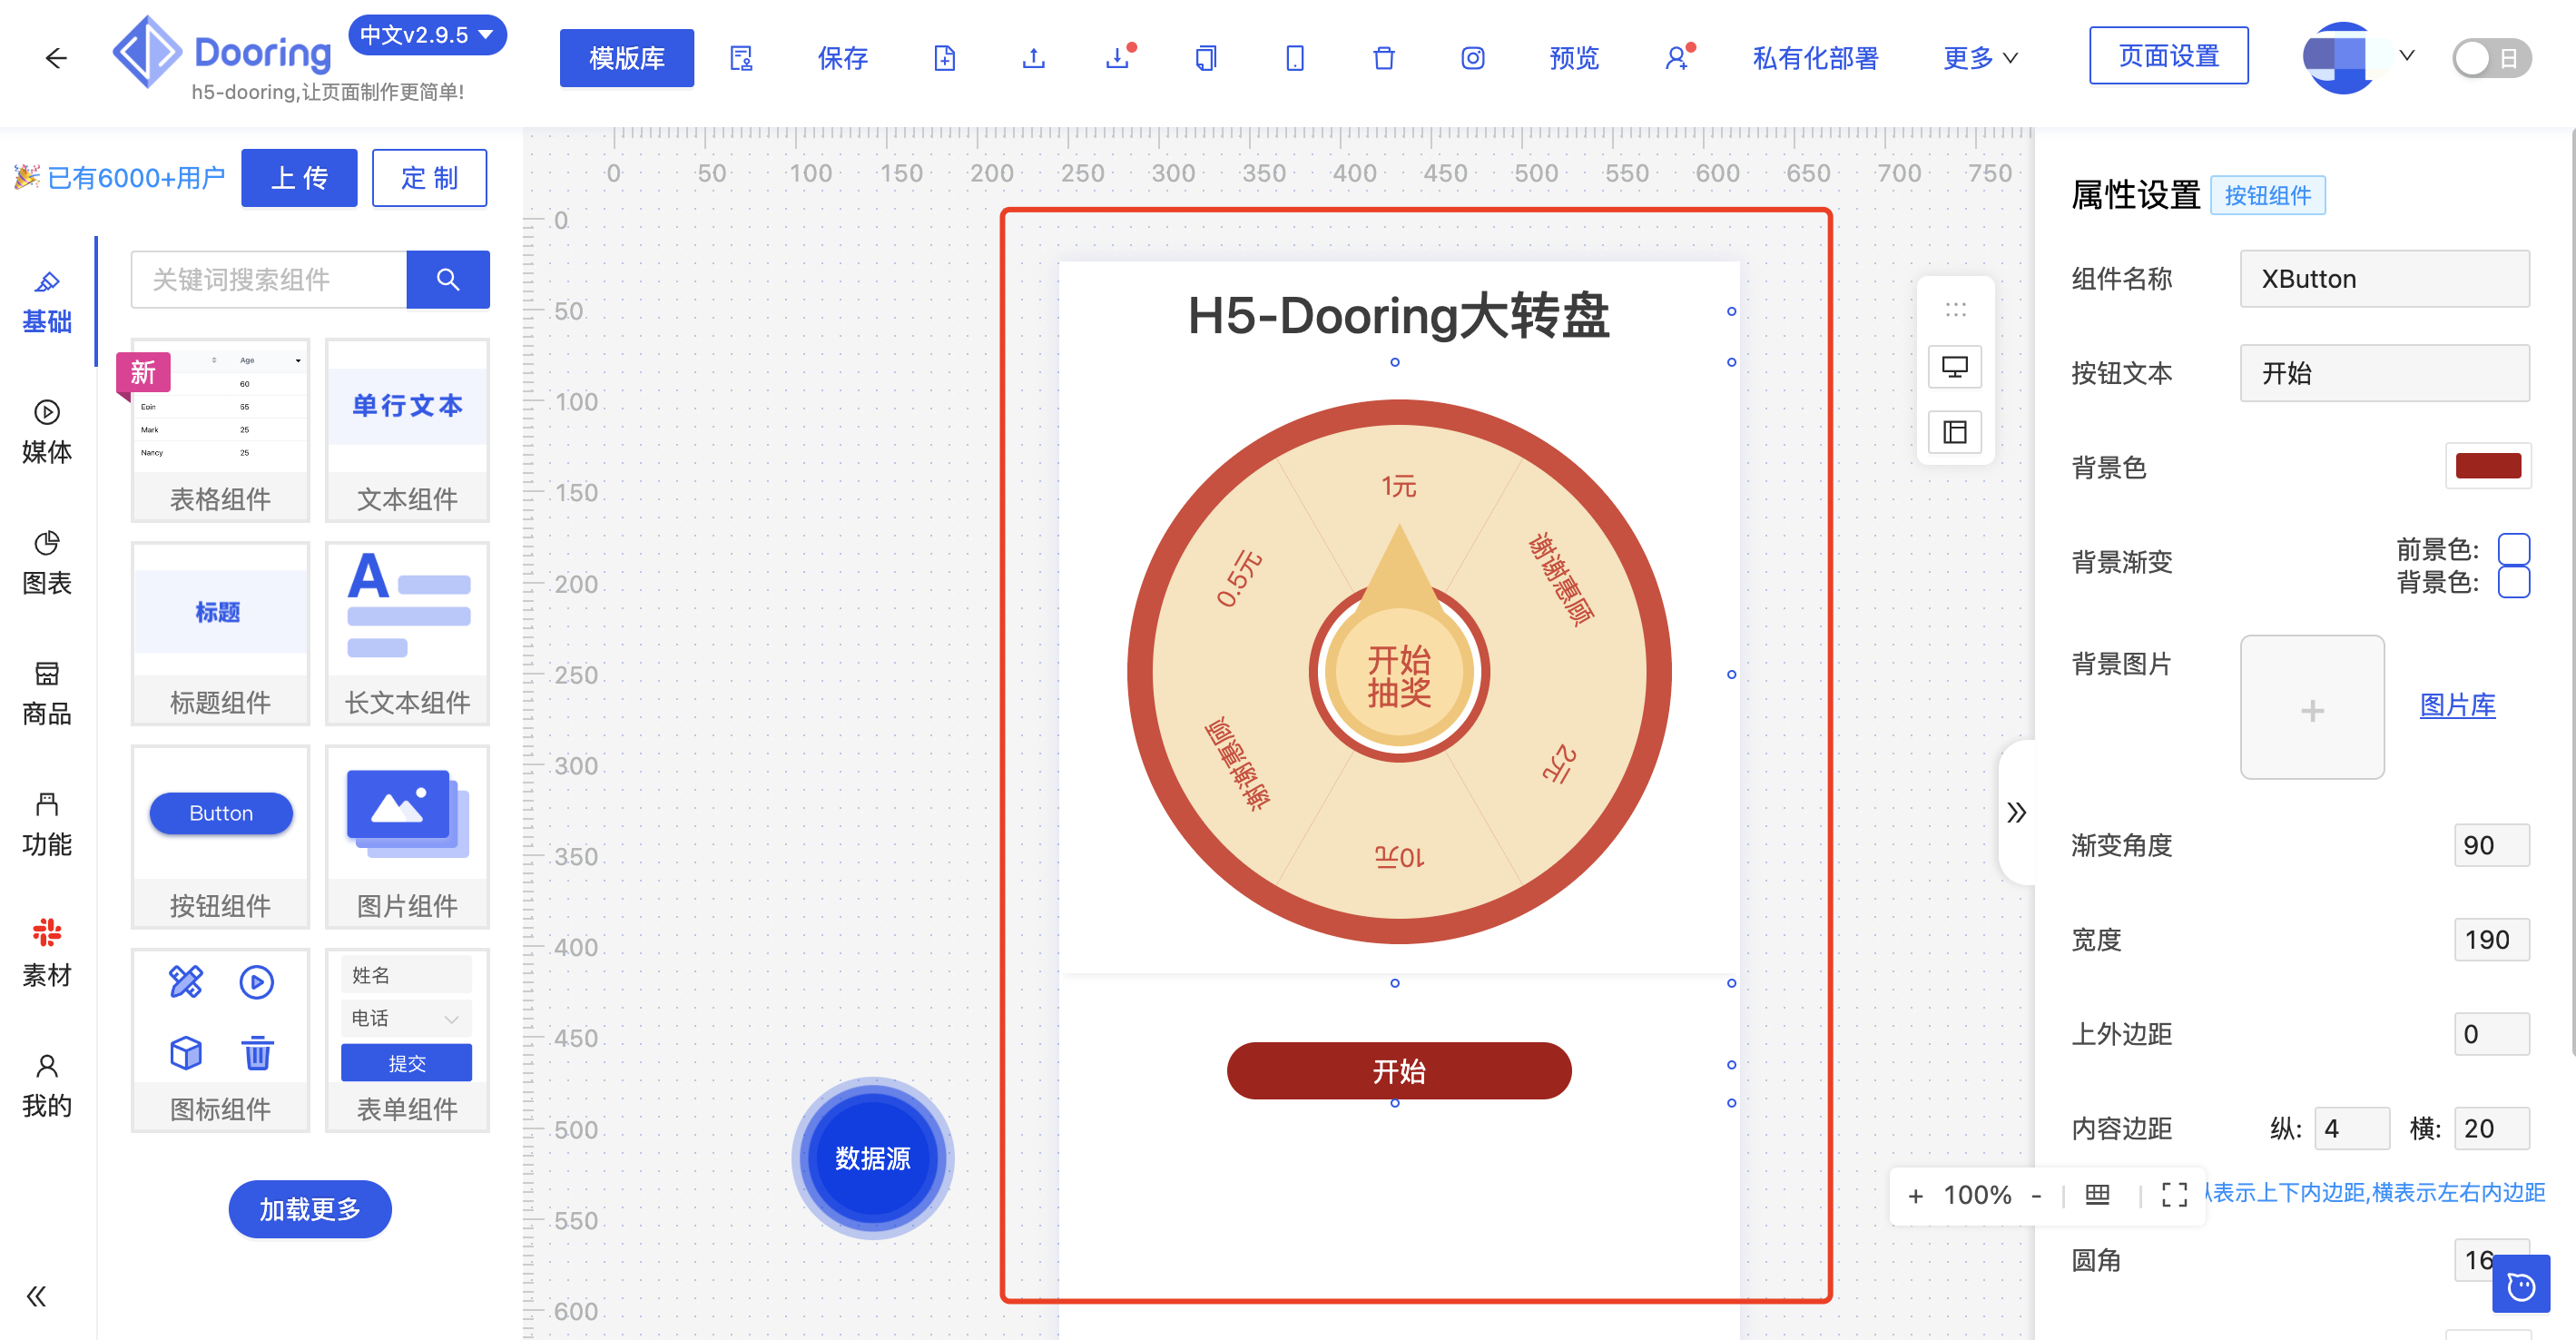Open the 图片库 link

2457,705
